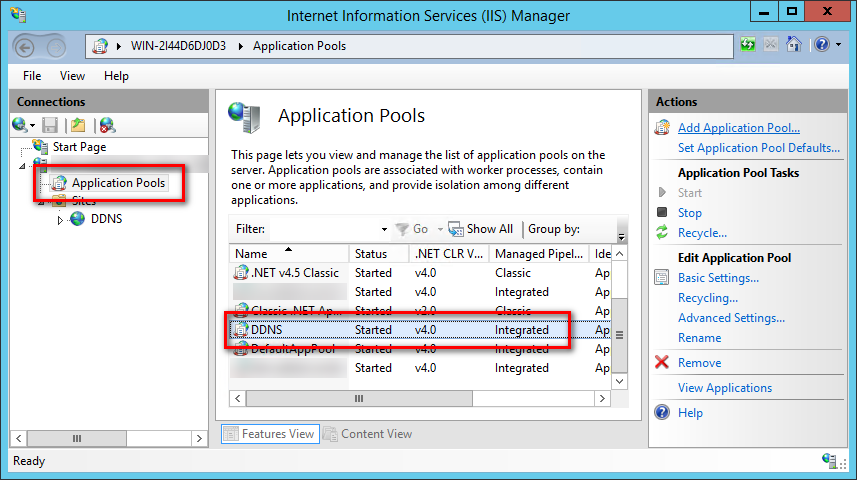857x480 pixels.
Task: Select Start Page in the tree
Action: click(79, 147)
